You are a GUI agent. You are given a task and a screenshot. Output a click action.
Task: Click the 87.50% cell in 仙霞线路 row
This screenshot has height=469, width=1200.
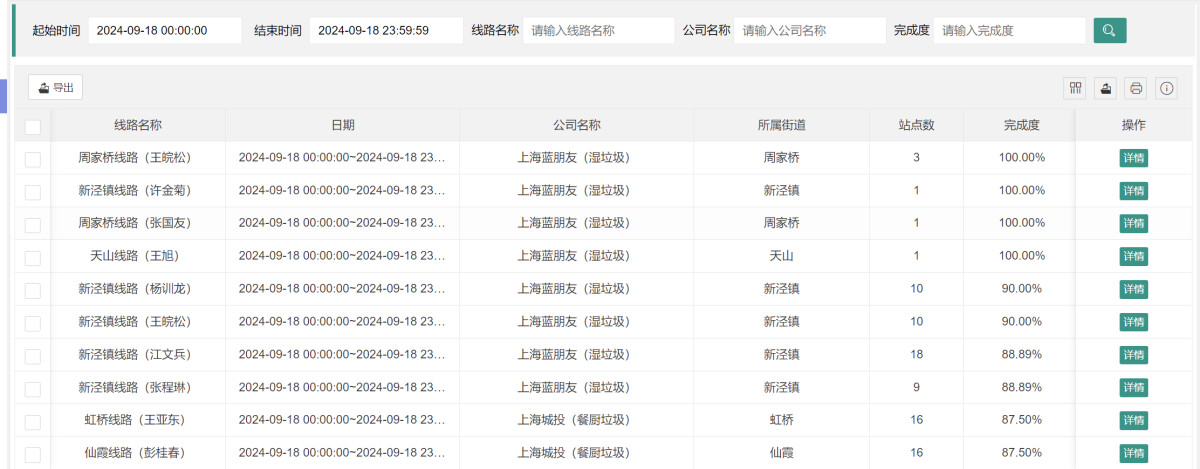pyautogui.click(x=1022, y=454)
